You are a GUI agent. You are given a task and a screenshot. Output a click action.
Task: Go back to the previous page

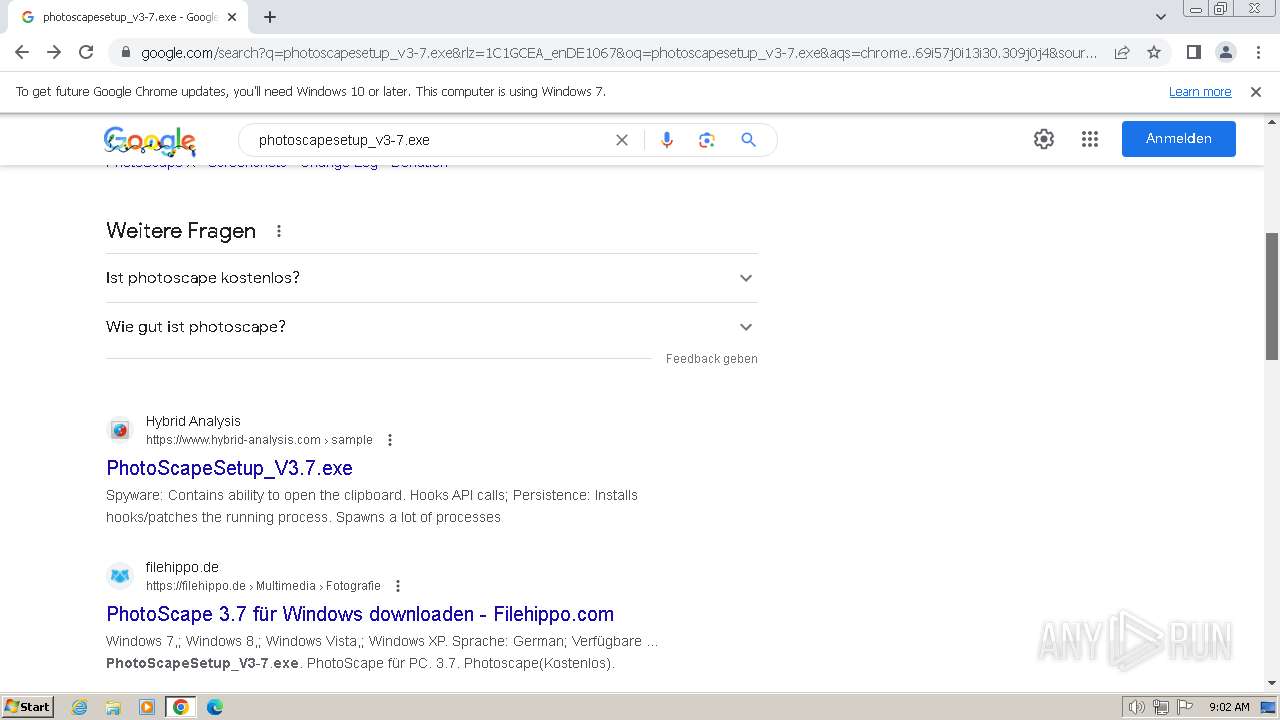tap(22, 52)
